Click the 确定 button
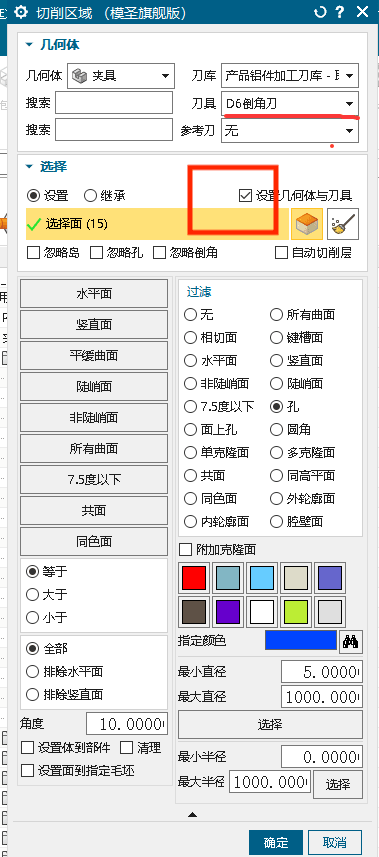379x857 pixels. click(276, 842)
